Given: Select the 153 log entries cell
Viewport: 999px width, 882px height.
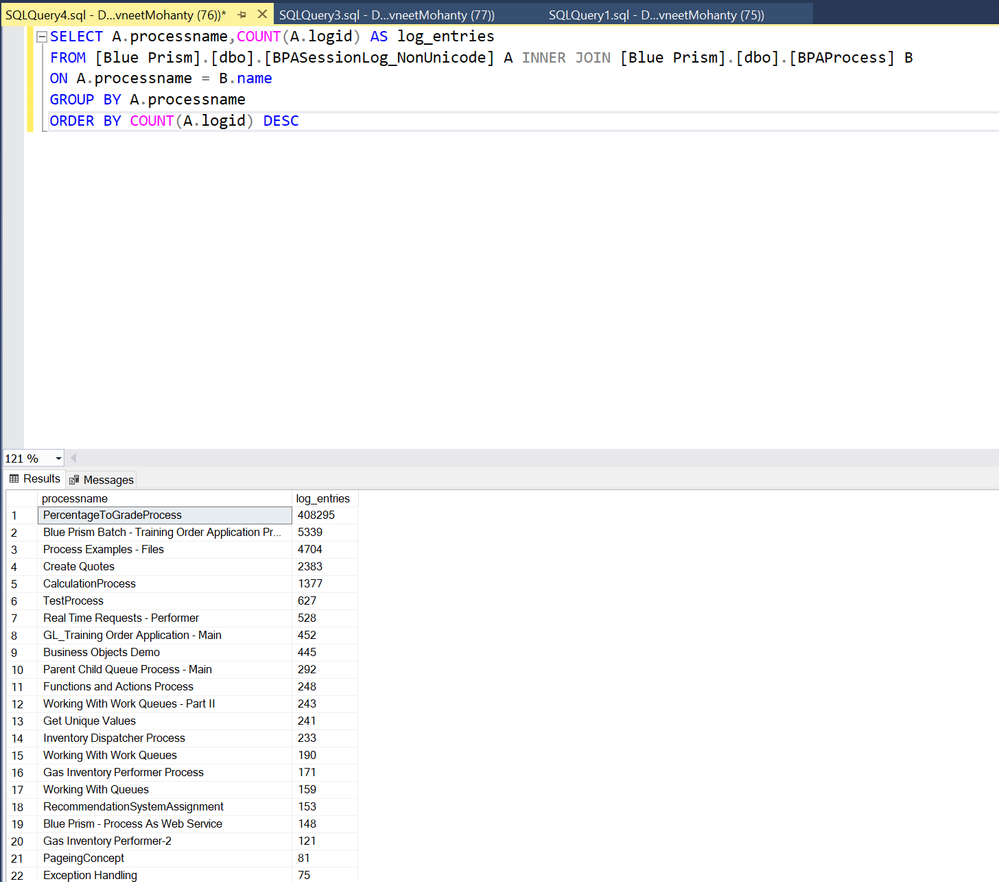Looking at the screenshot, I should point(324,807).
